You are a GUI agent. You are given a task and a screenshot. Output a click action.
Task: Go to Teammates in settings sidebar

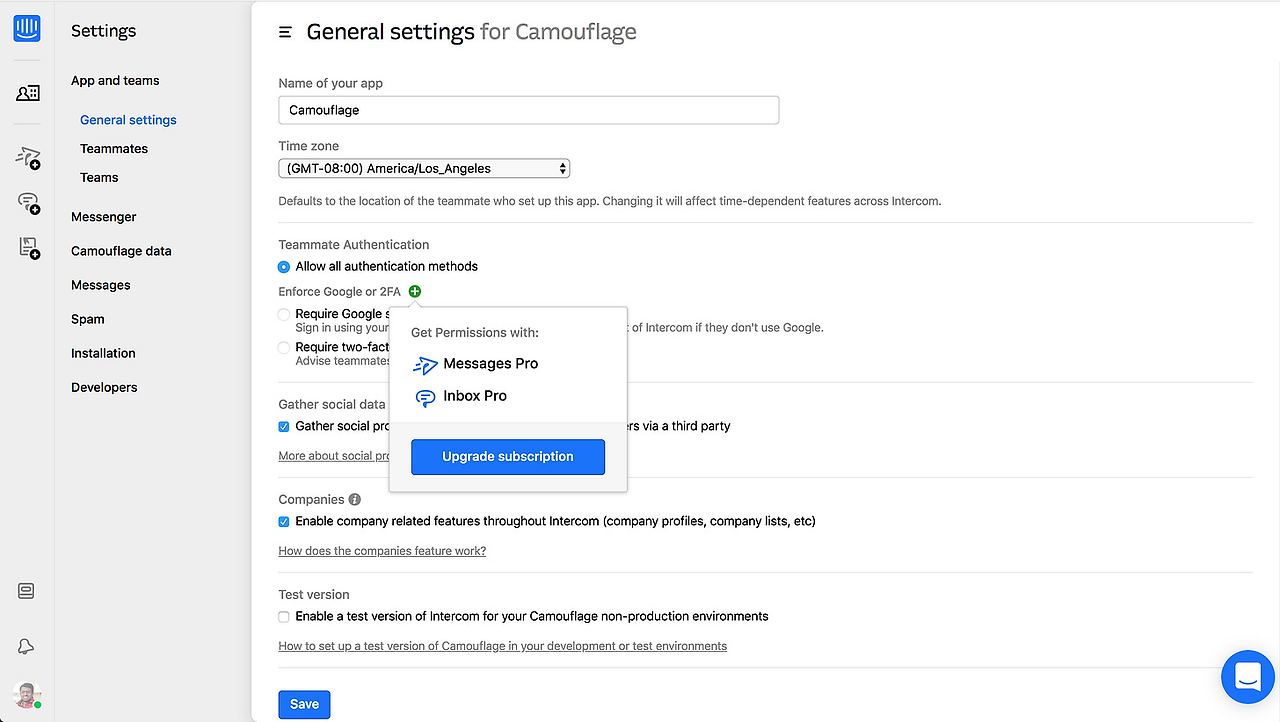click(114, 149)
